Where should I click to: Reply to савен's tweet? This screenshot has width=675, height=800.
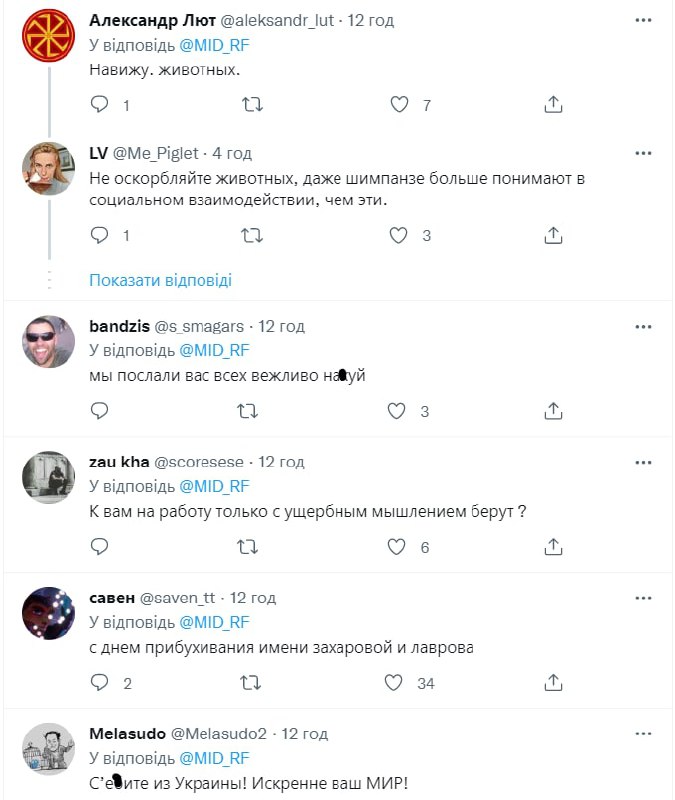tap(99, 683)
